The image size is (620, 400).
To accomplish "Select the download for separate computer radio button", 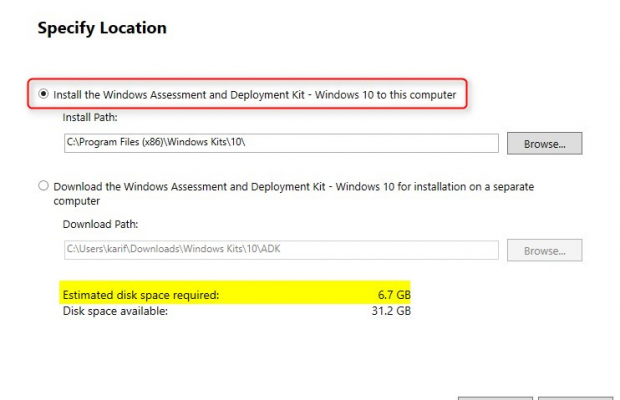I will (x=43, y=186).
